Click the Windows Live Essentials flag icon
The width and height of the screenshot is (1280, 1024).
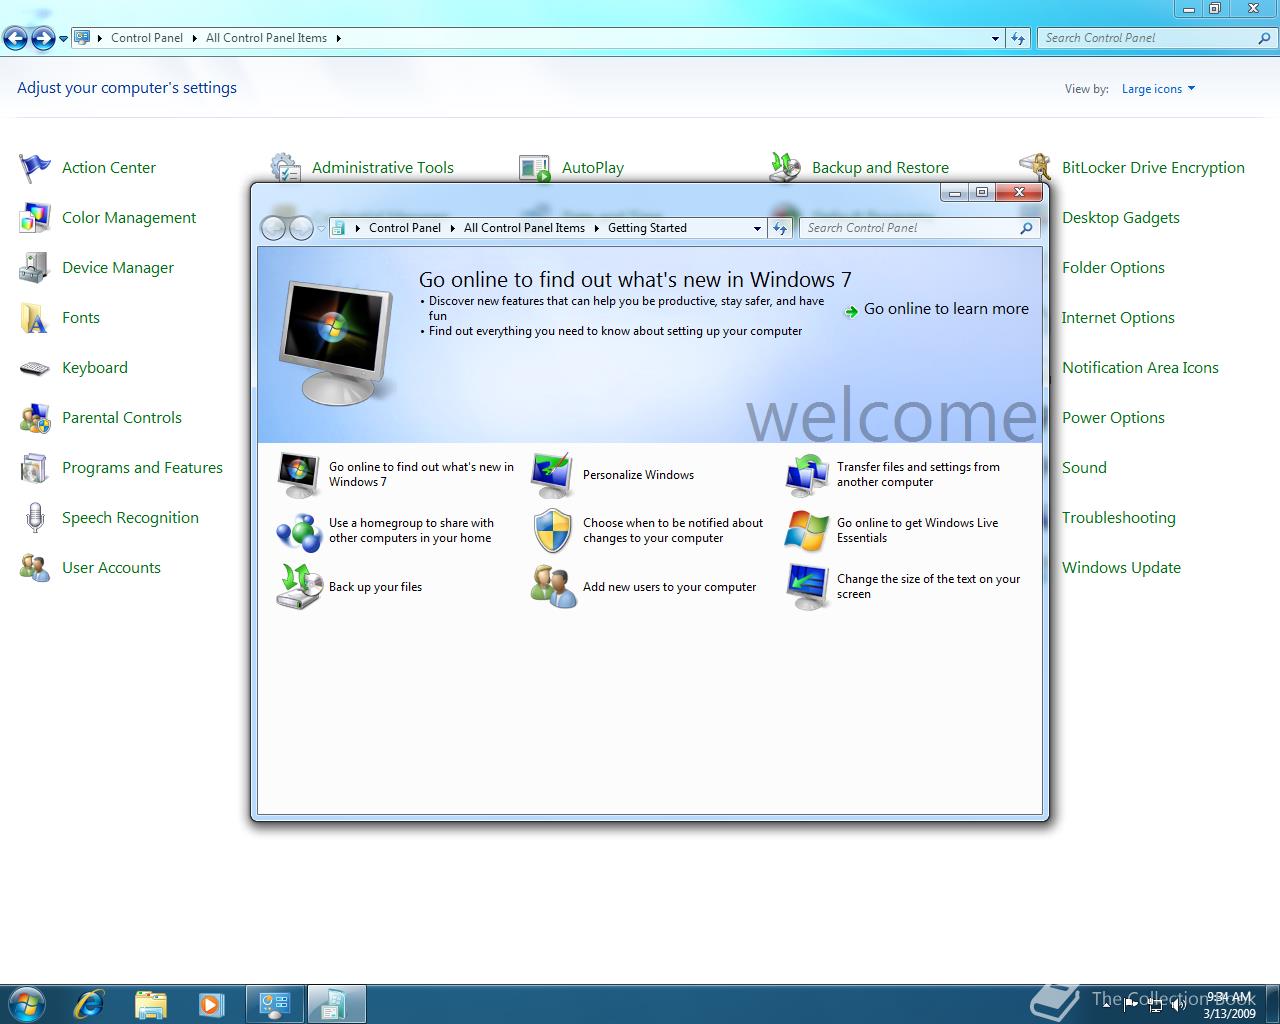(806, 531)
